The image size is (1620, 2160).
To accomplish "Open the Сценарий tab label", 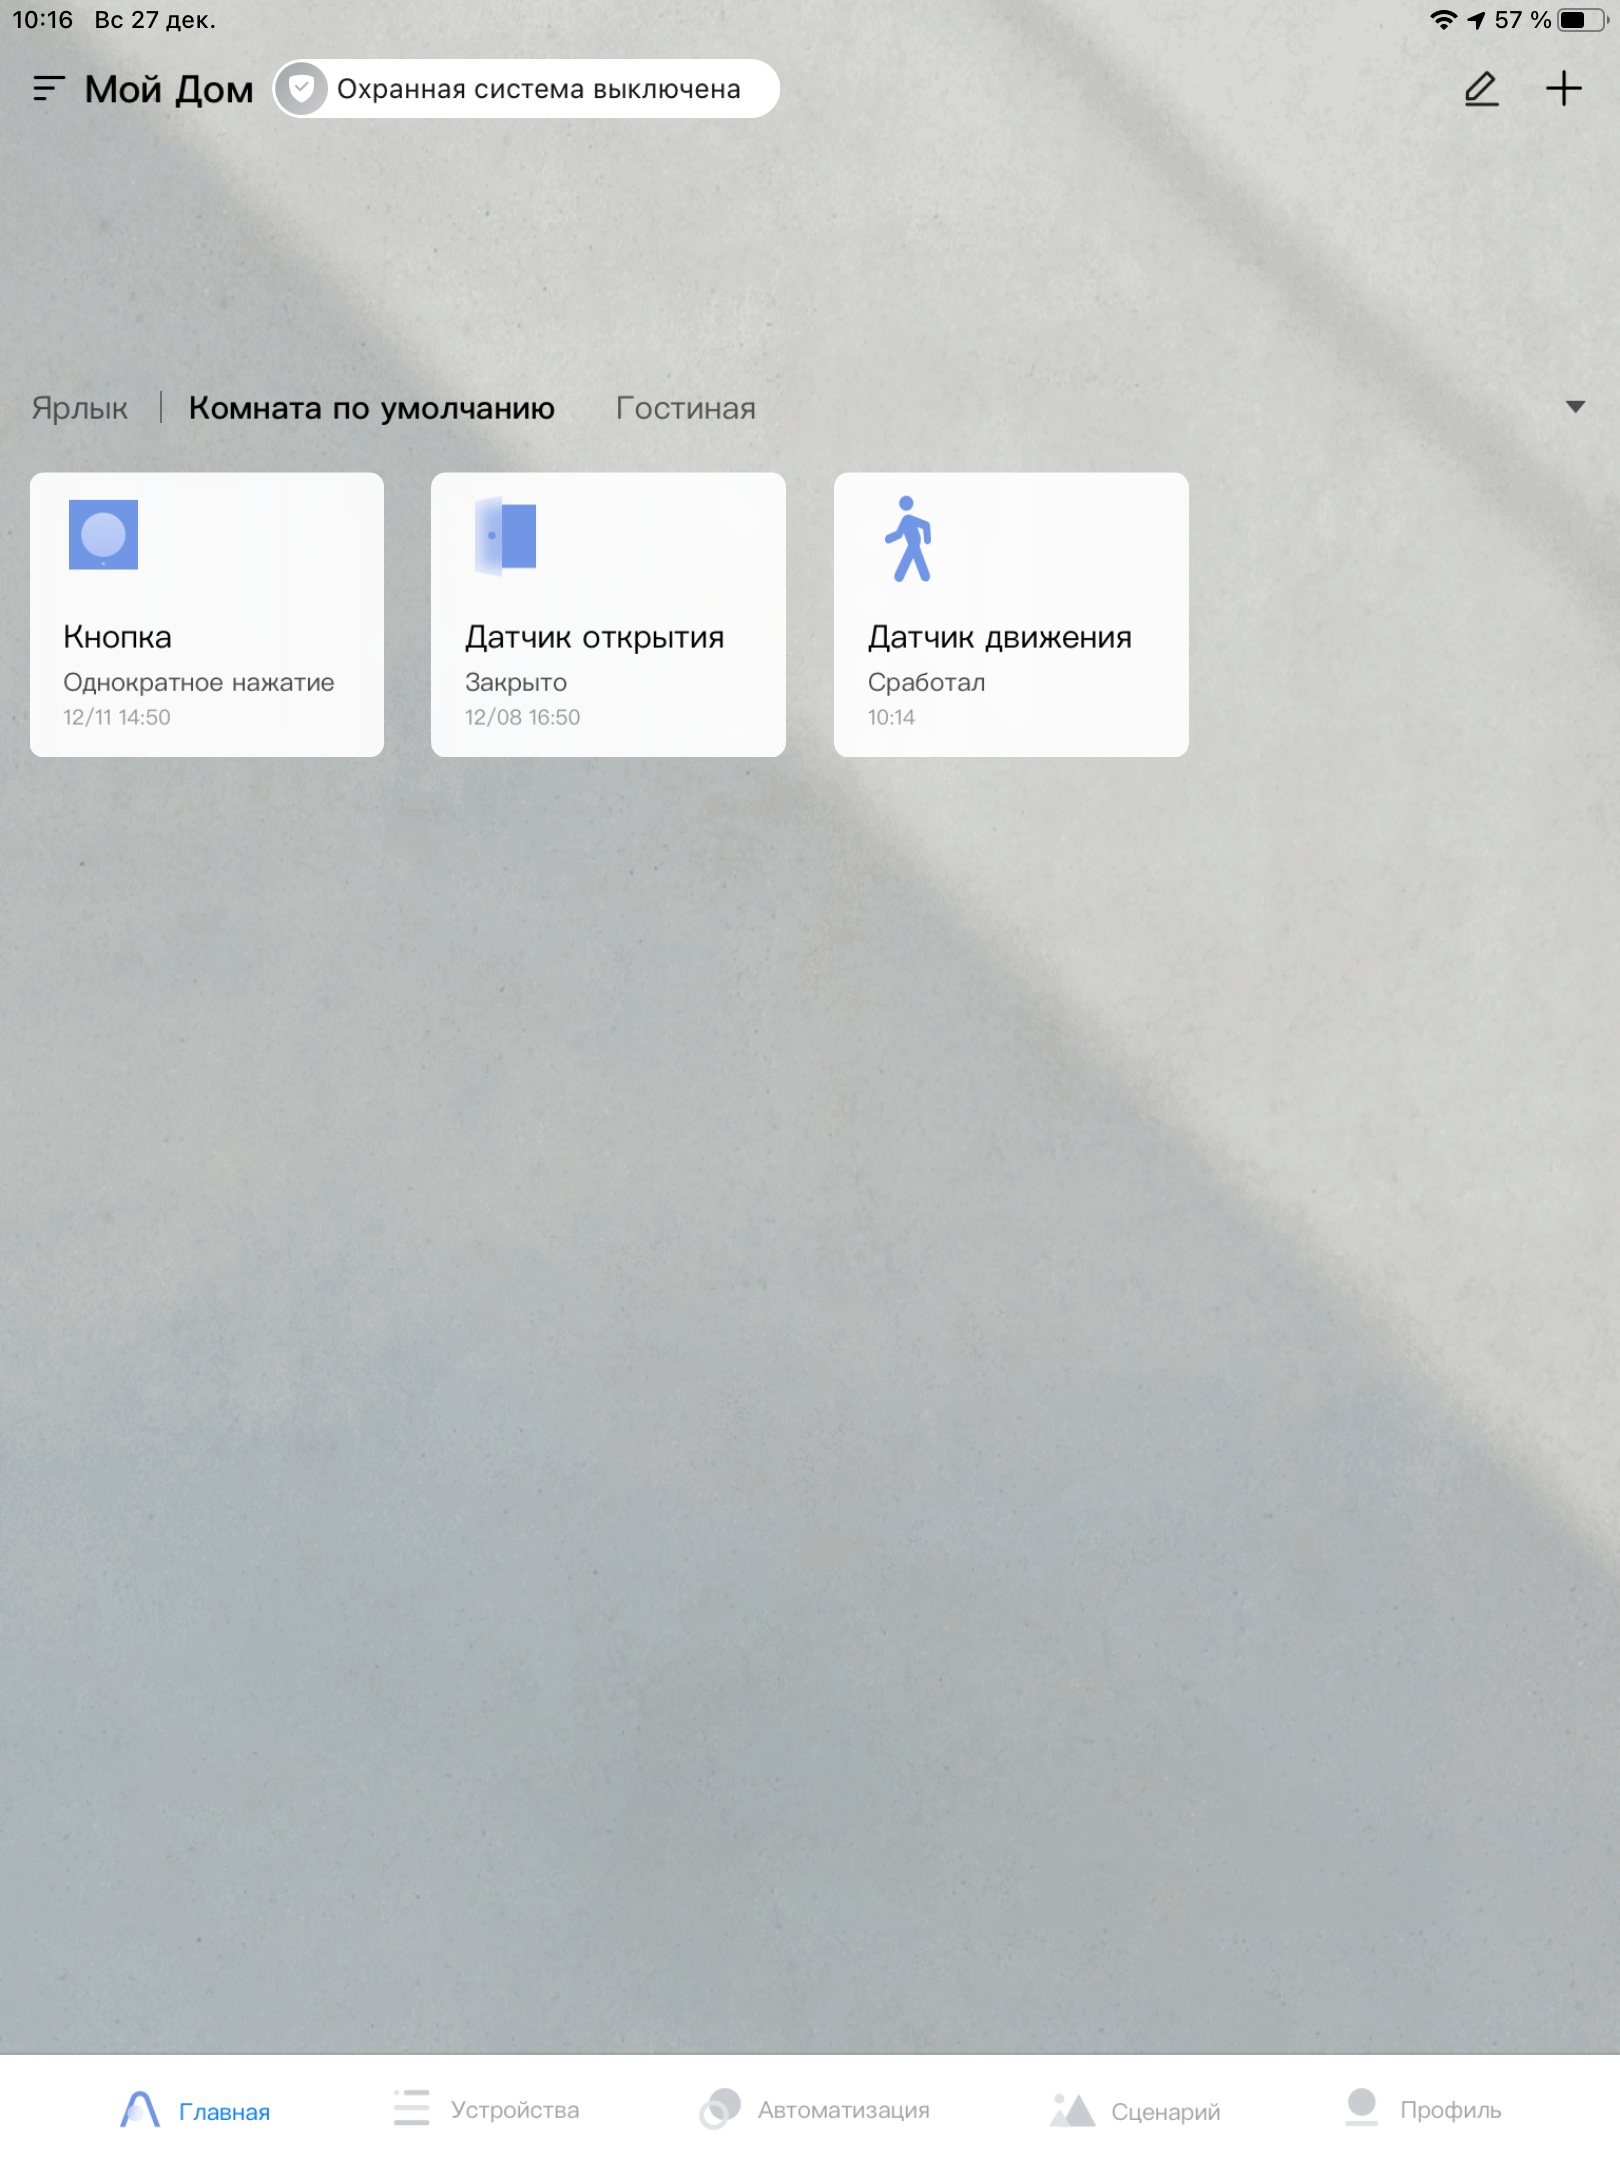I will [1165, 2111].
